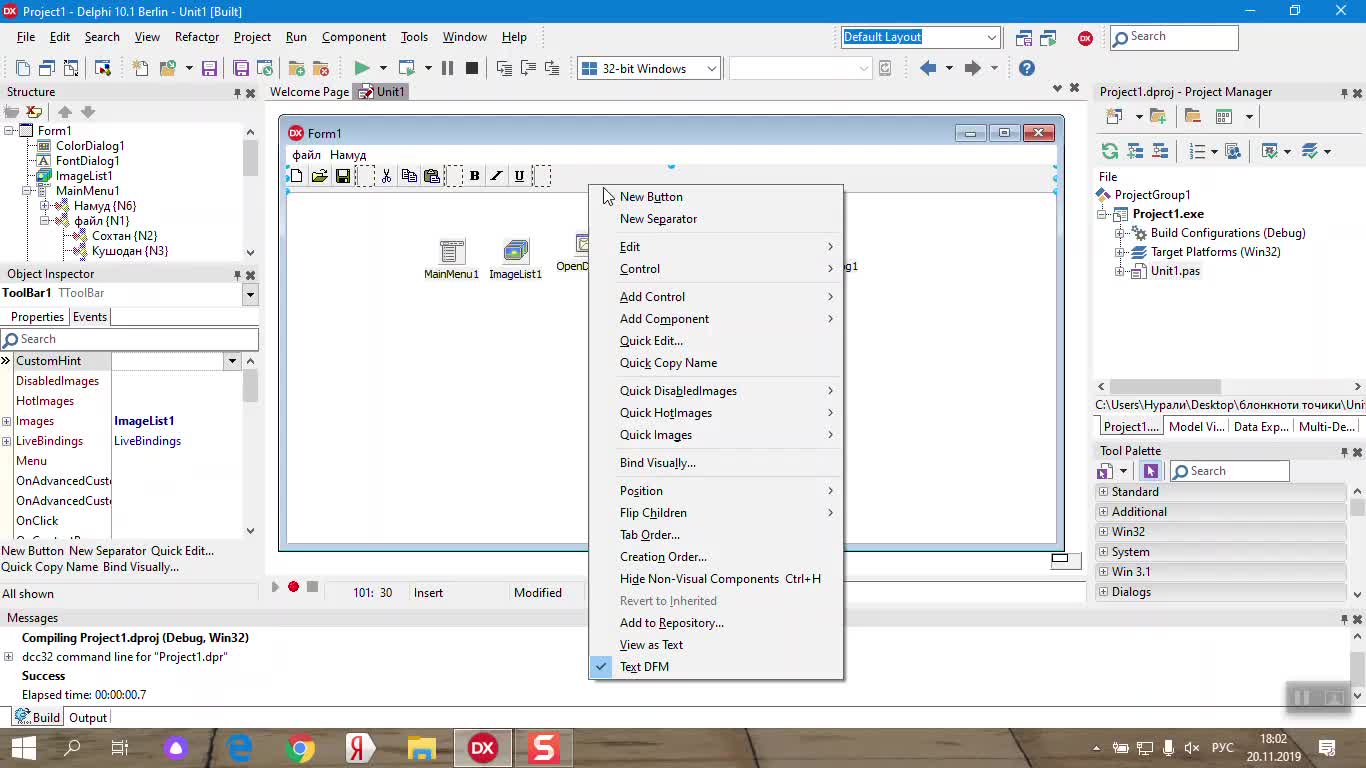Screen dimensions: 1366x768
Task: Open Chrome from the taskbar
Action: [300, 747]
